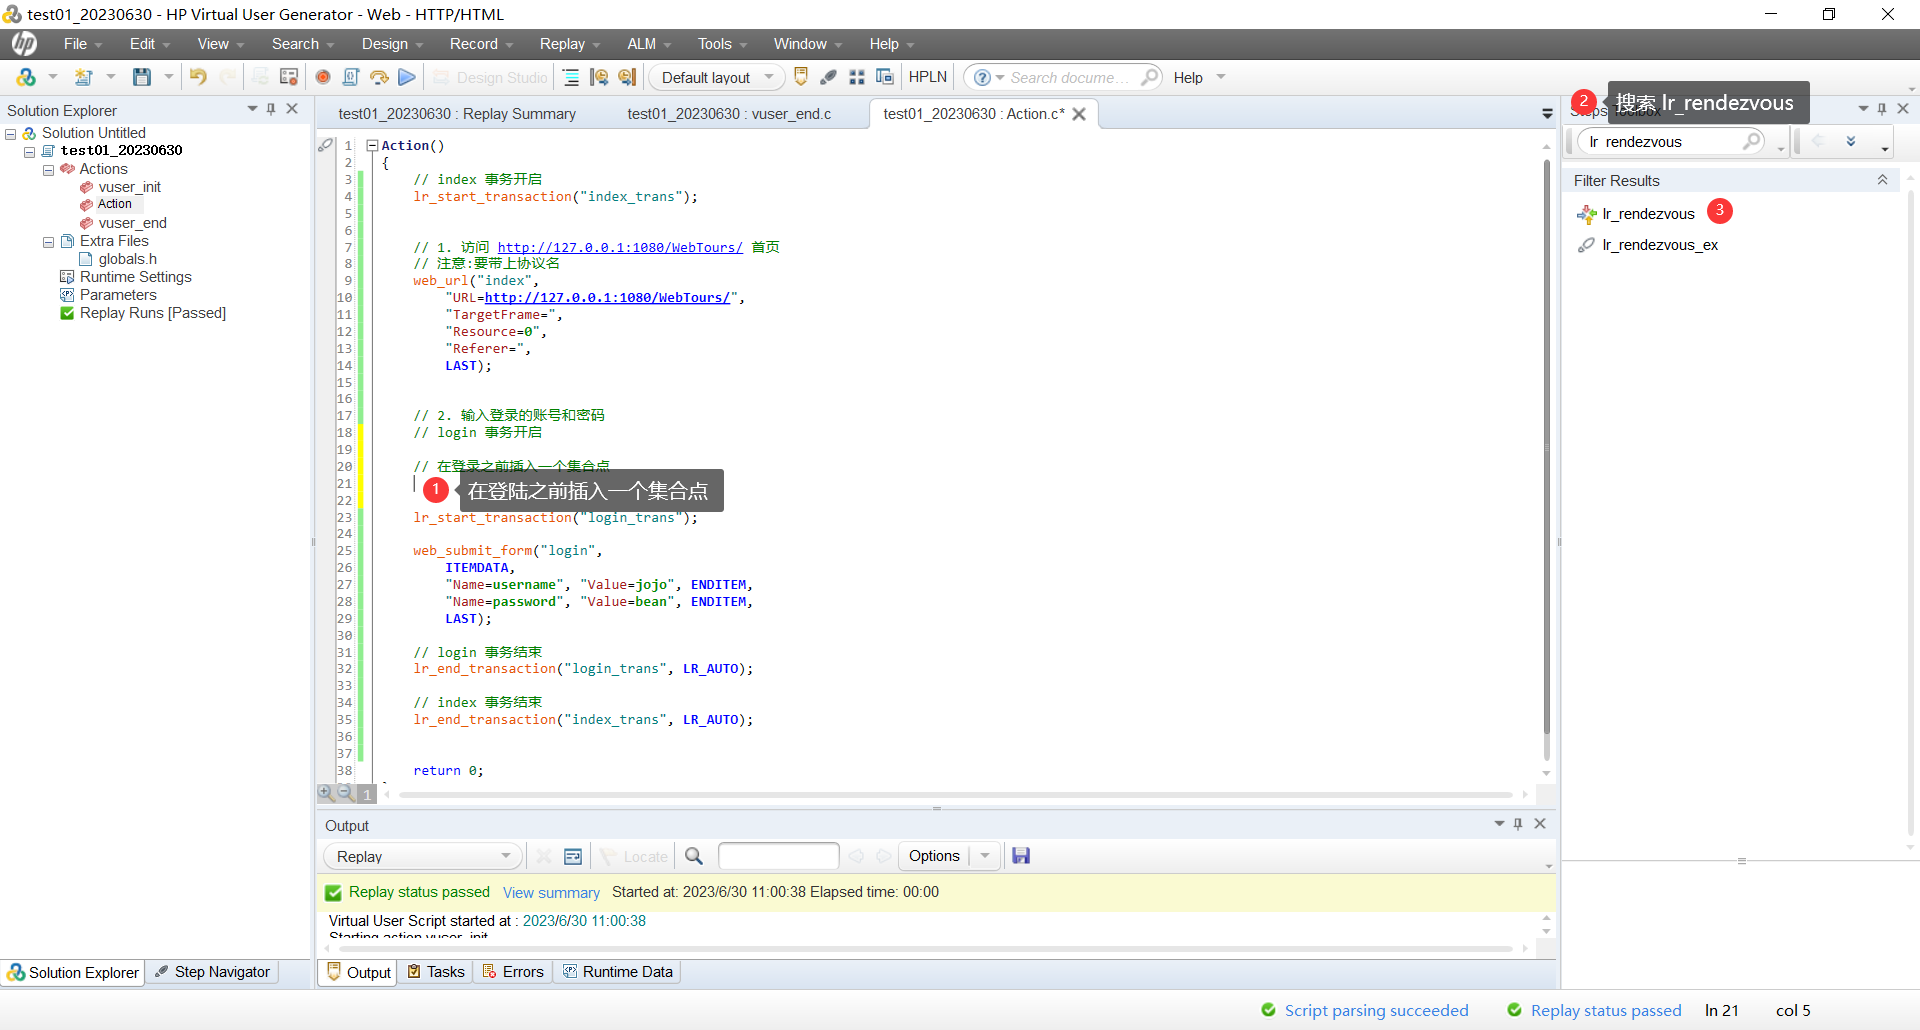Click the word wrap icon in the Output toolbar
The image size is (1920, 1030).
tap(573, 856)
